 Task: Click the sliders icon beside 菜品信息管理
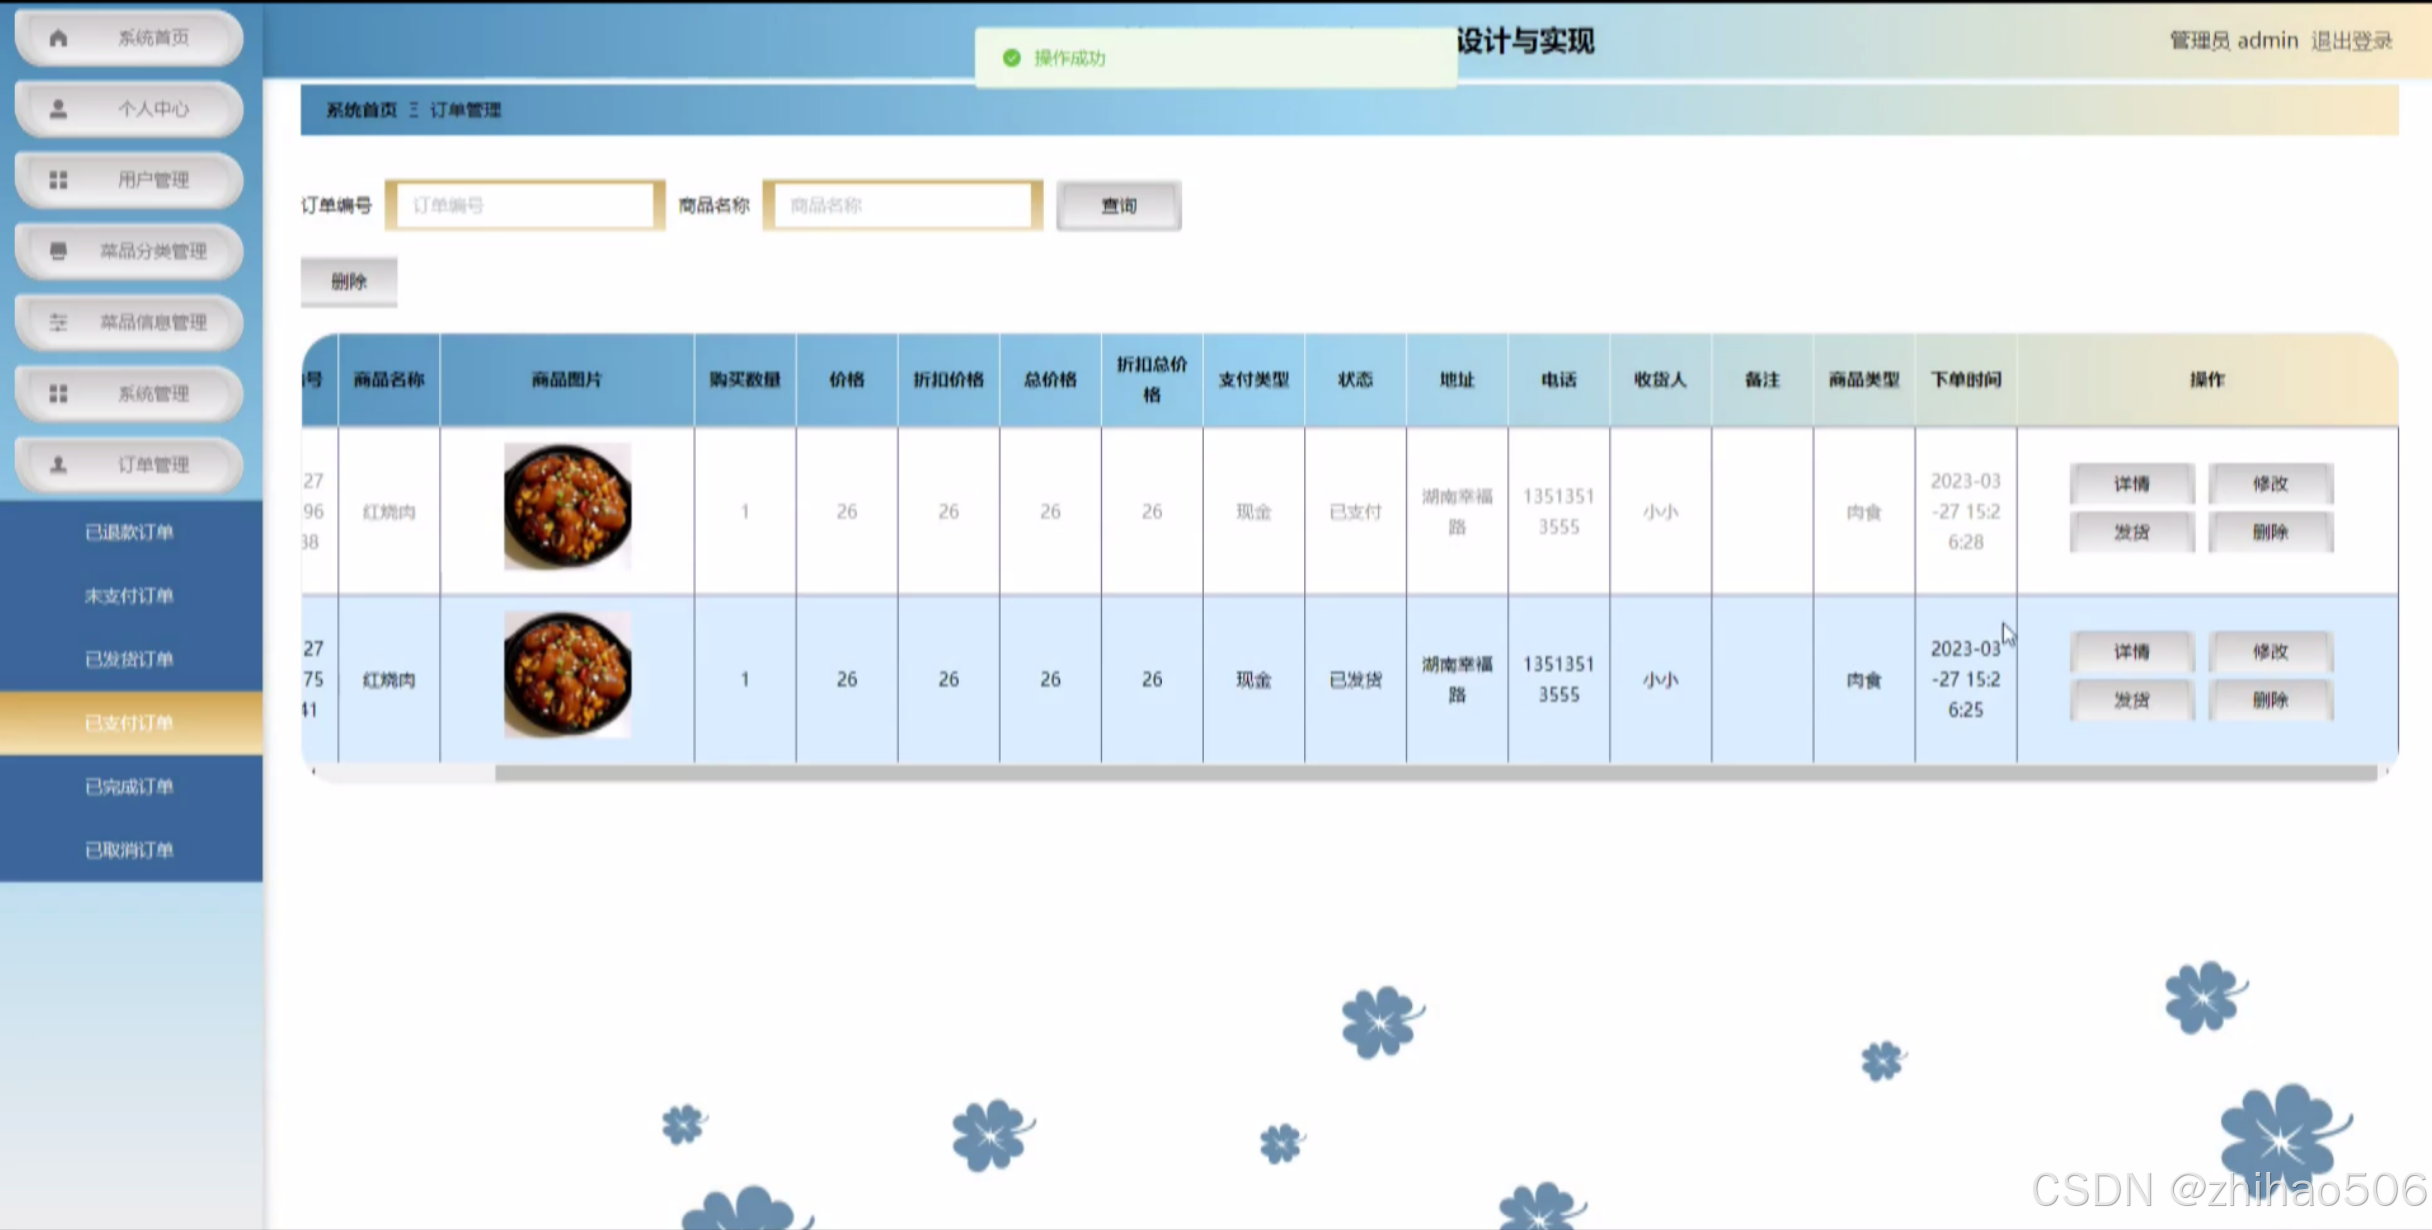pyautogui.click(x=58, y=322)
